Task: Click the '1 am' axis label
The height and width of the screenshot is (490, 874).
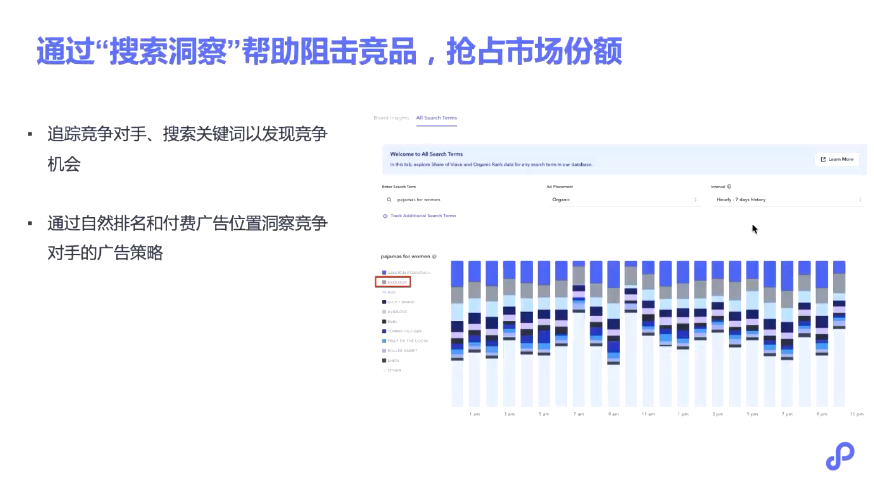Action: (474, 414)
